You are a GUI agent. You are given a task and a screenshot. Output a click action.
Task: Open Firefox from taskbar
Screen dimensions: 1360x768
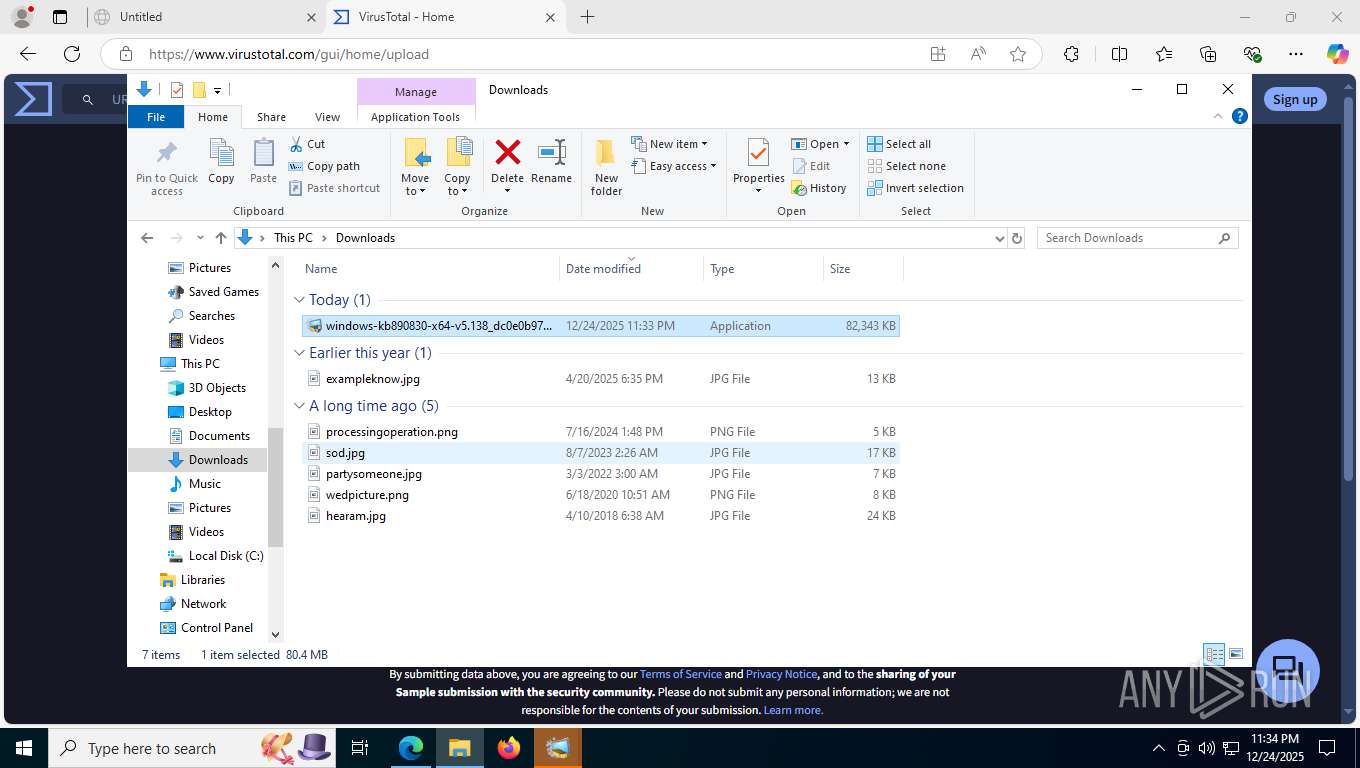tap(508, 747)
